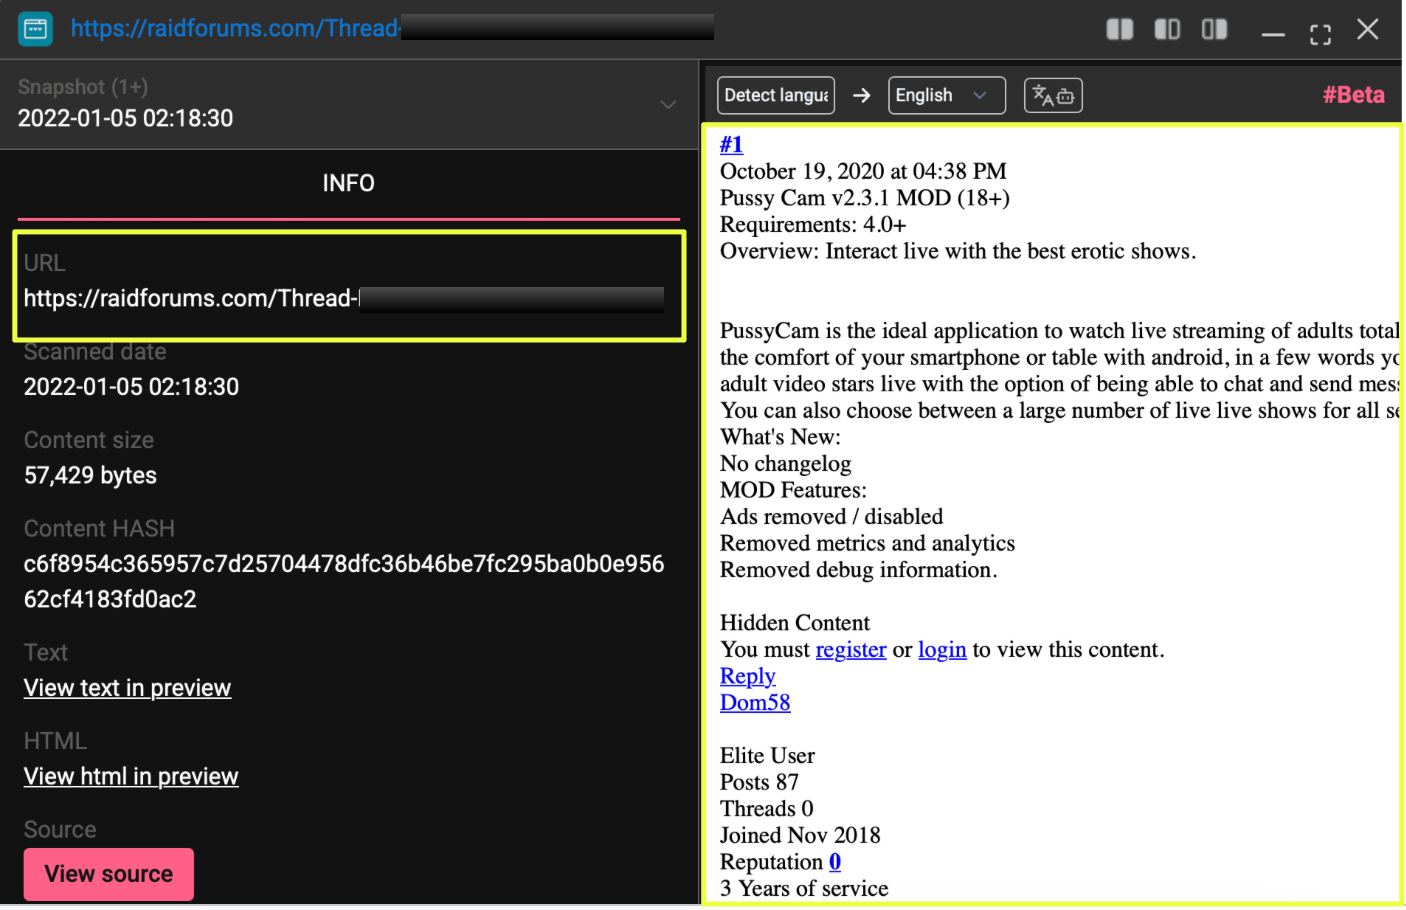Close the snapshot viewer with the X icon

pos(1367,30)
